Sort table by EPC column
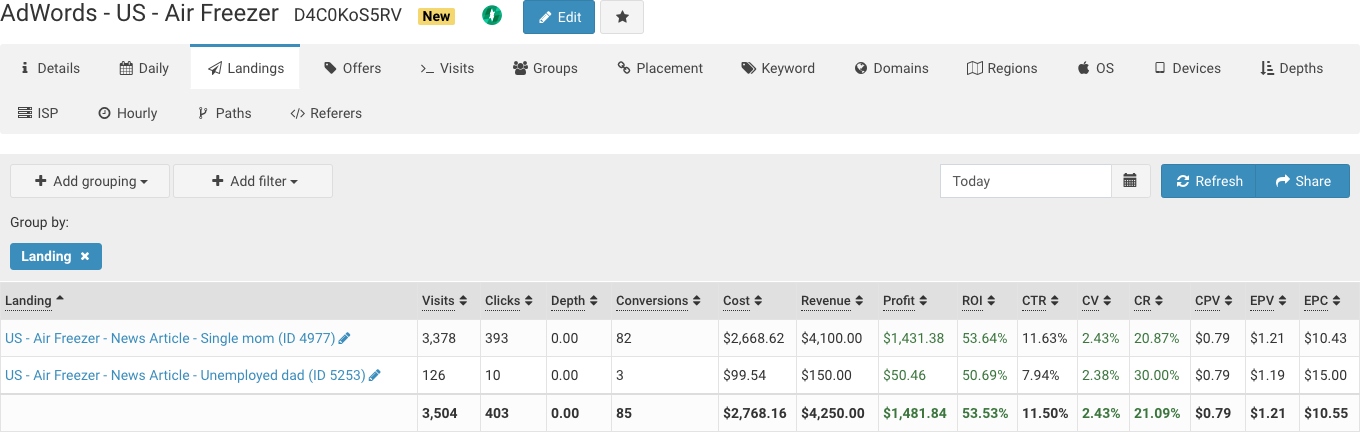Screen dimensions: 1360x432 (x=1322, y=300)
